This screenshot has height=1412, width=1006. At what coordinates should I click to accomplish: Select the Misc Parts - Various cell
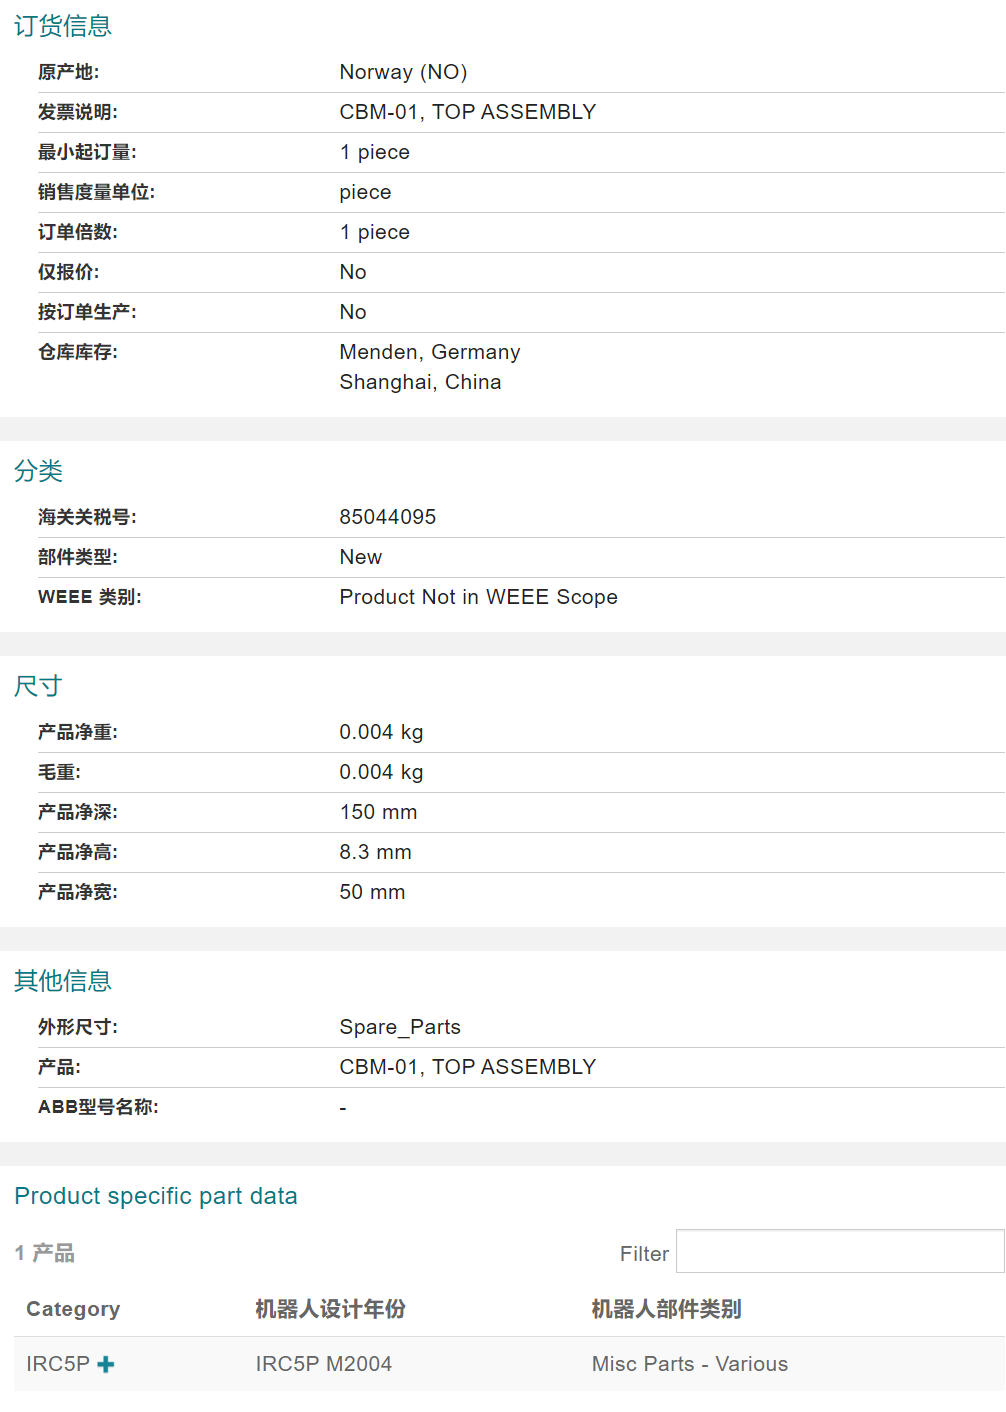[689, 1364]
